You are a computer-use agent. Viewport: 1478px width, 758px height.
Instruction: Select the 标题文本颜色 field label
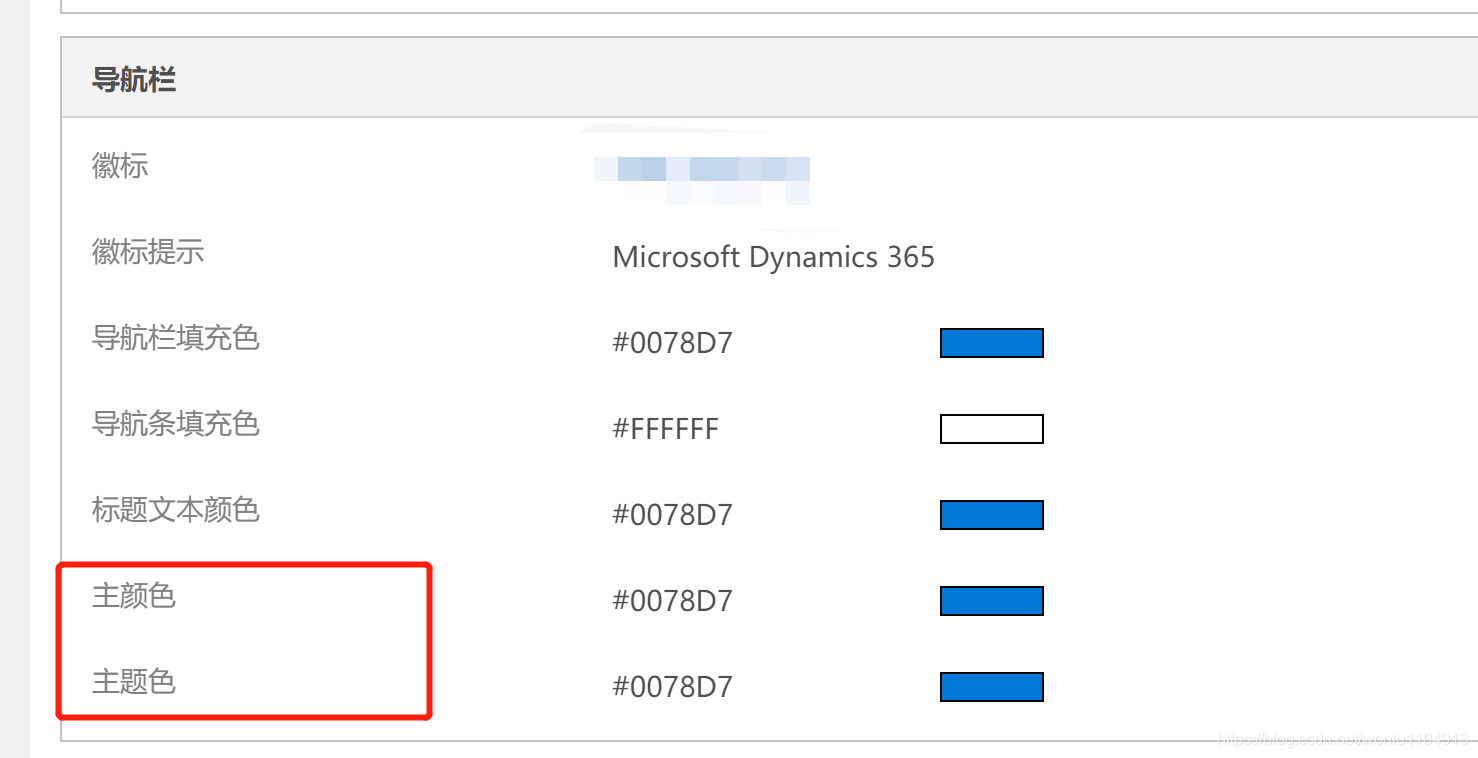[175, 511]
